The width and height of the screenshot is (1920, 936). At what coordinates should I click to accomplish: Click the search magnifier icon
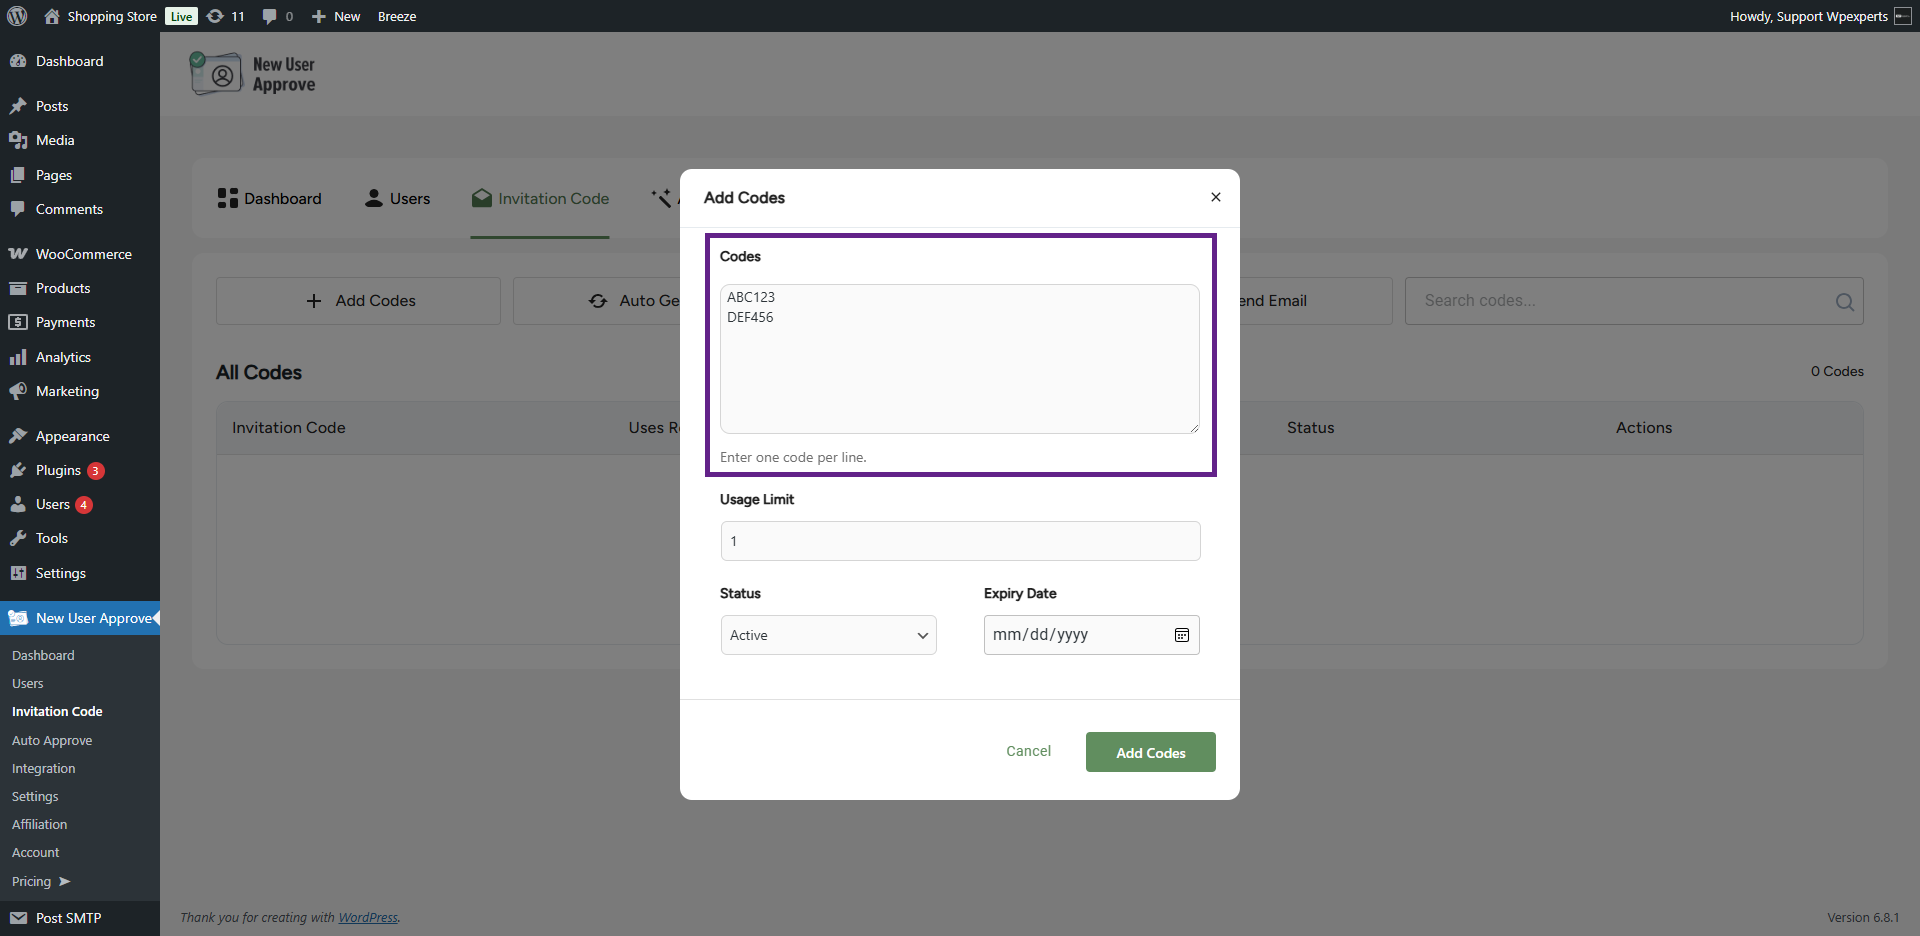pos(1844,302)
